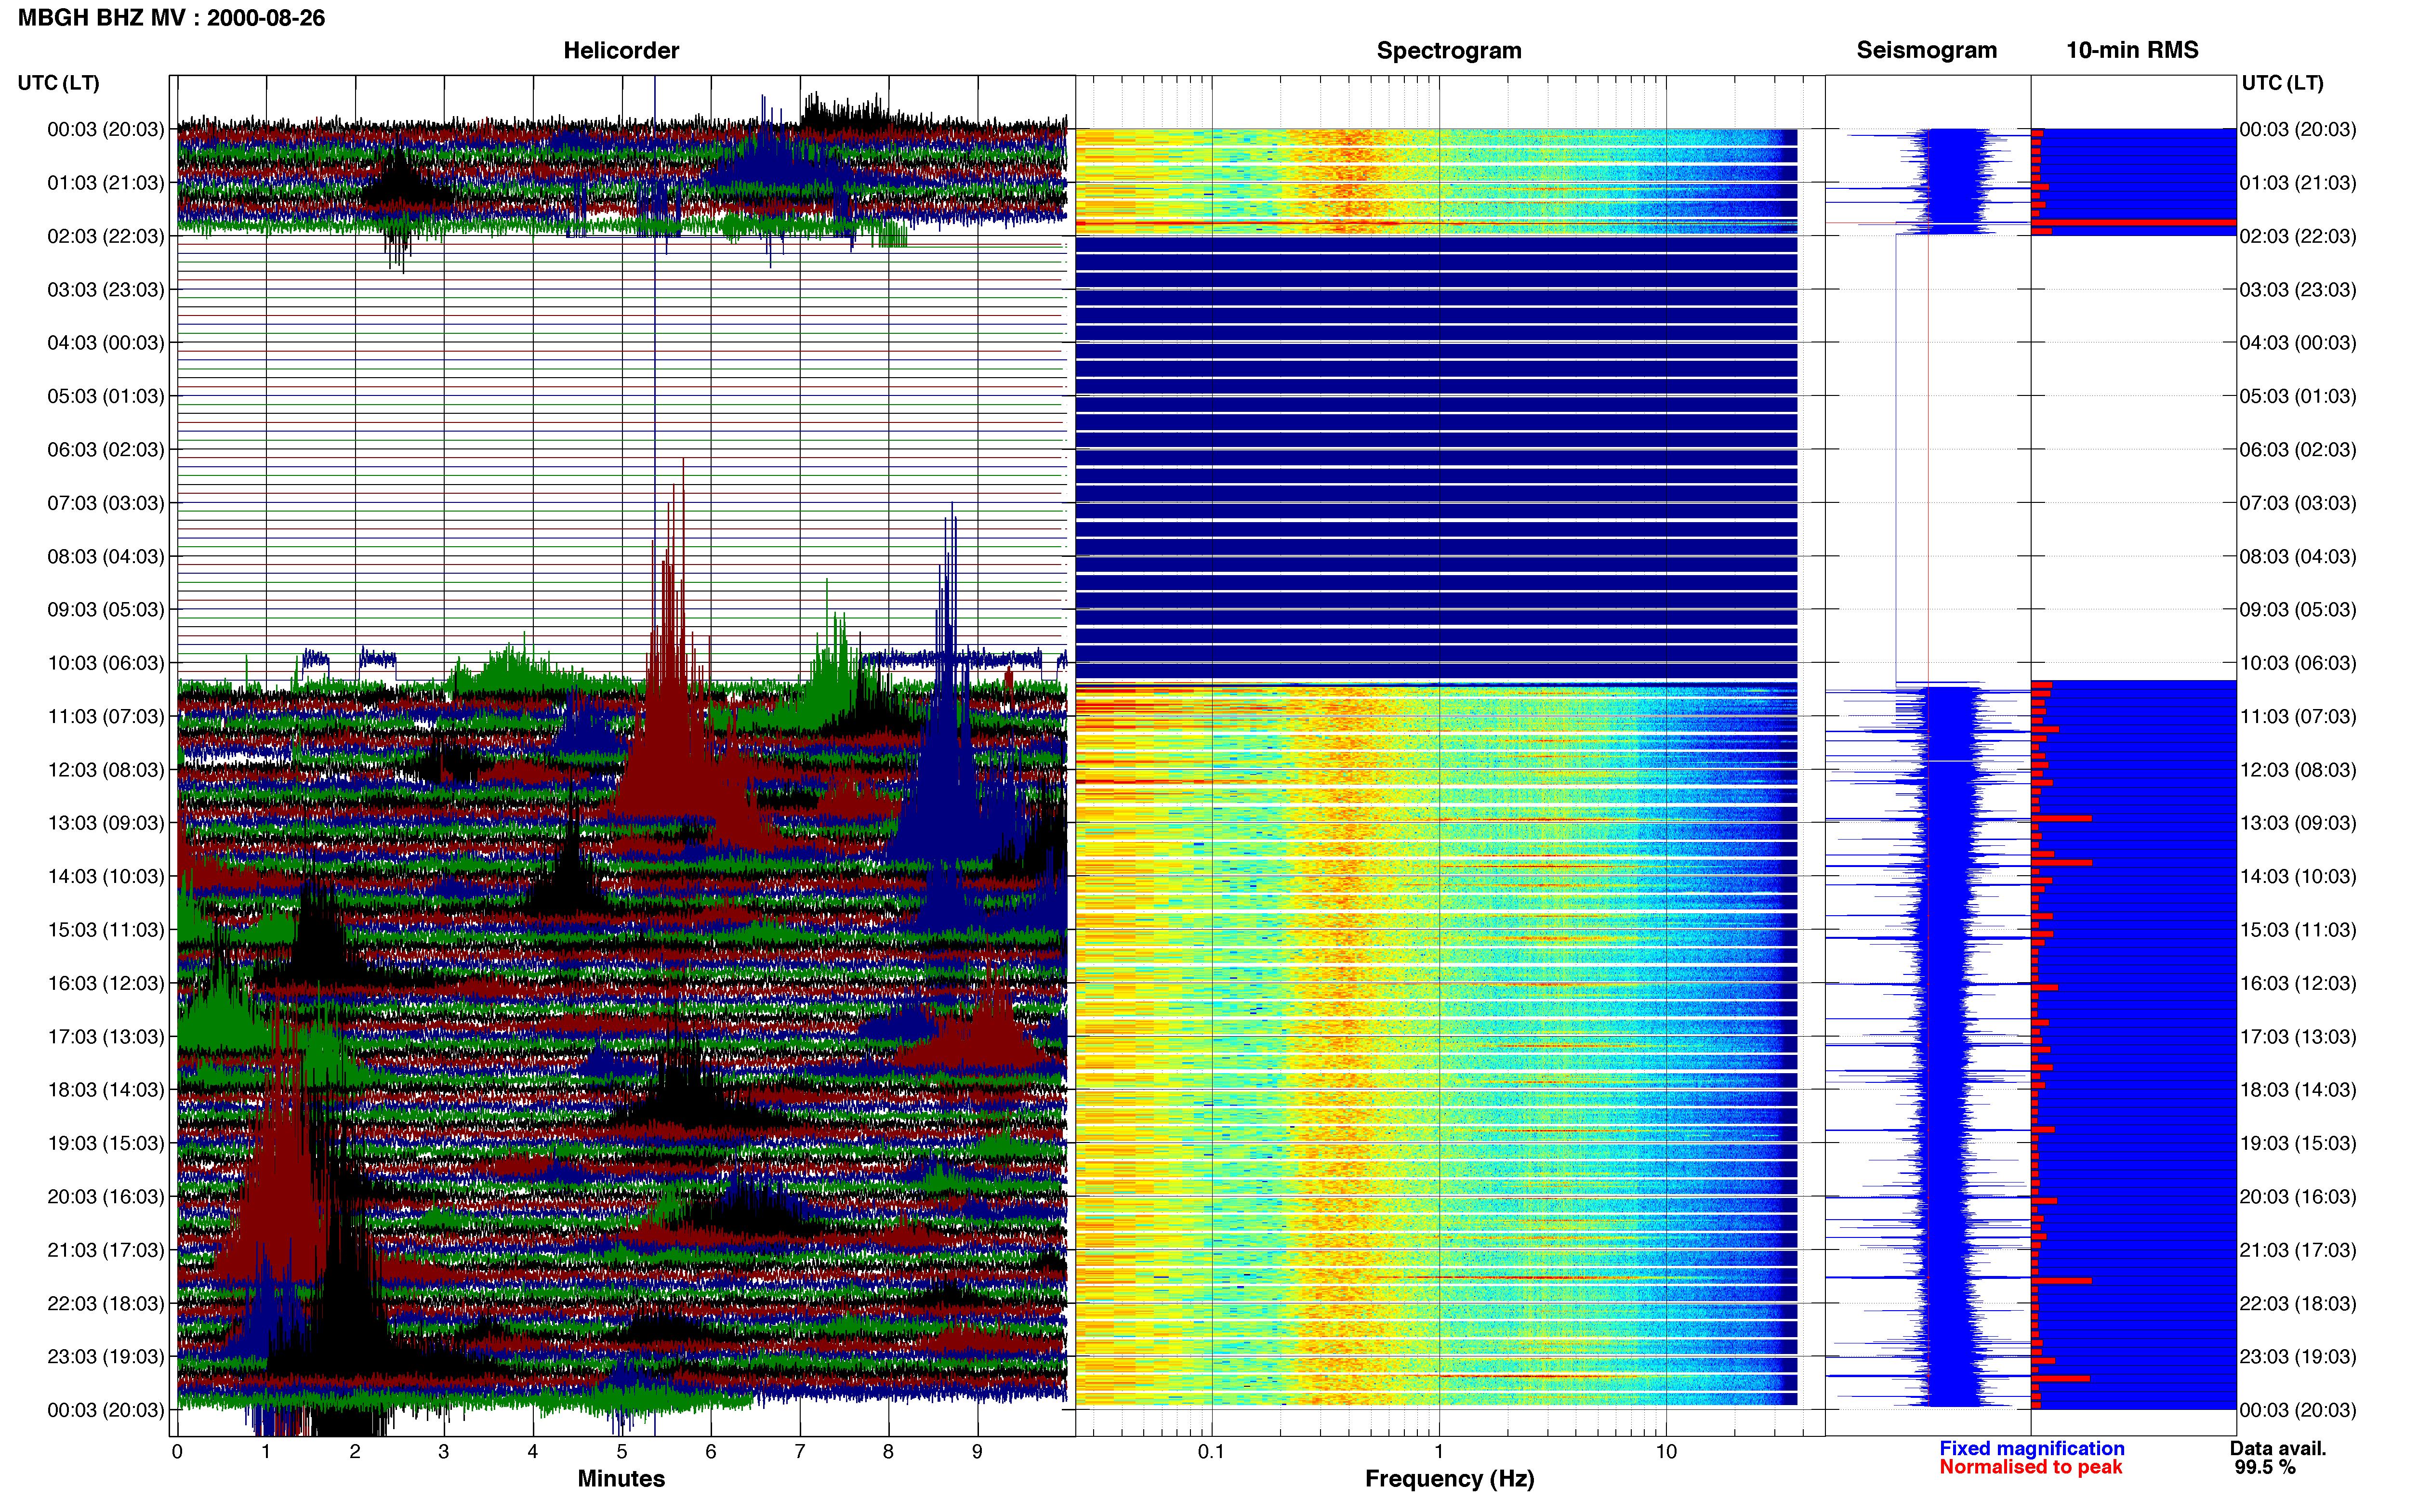Click frequency tick label '10' on spectrogram
The image size is (2418, 1512).
coord(1666,1451)
